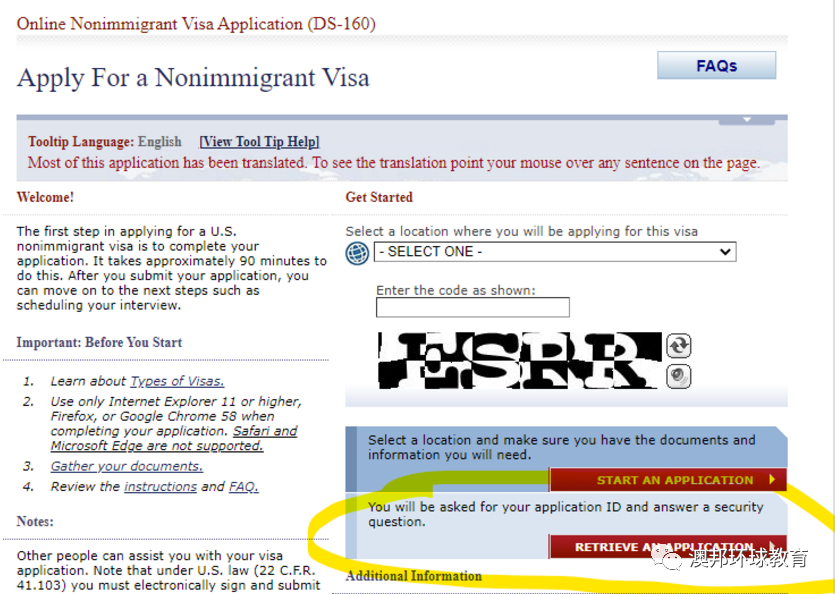
Task: Open Safari and Microsoft Edge not supported link
Action: [174, 438]
